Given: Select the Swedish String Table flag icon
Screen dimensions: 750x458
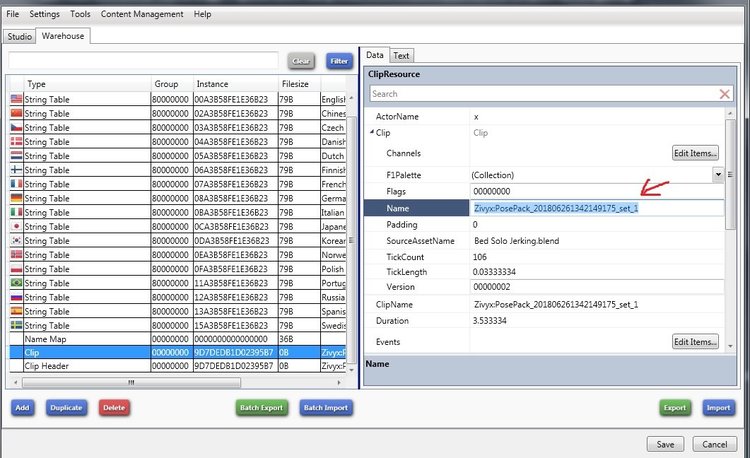Looking at the screenshot, I should 16,325.
